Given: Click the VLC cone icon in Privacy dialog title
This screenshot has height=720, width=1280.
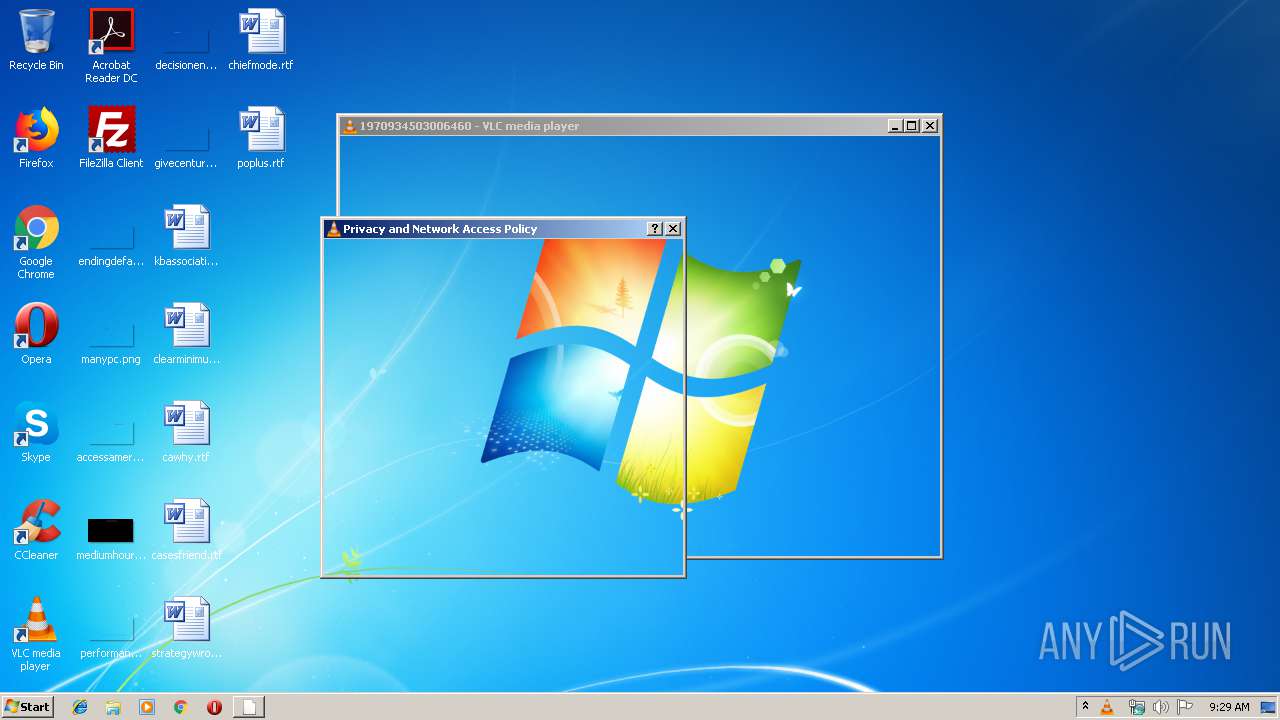Looking at the screenshot, I should click(334, 229).
